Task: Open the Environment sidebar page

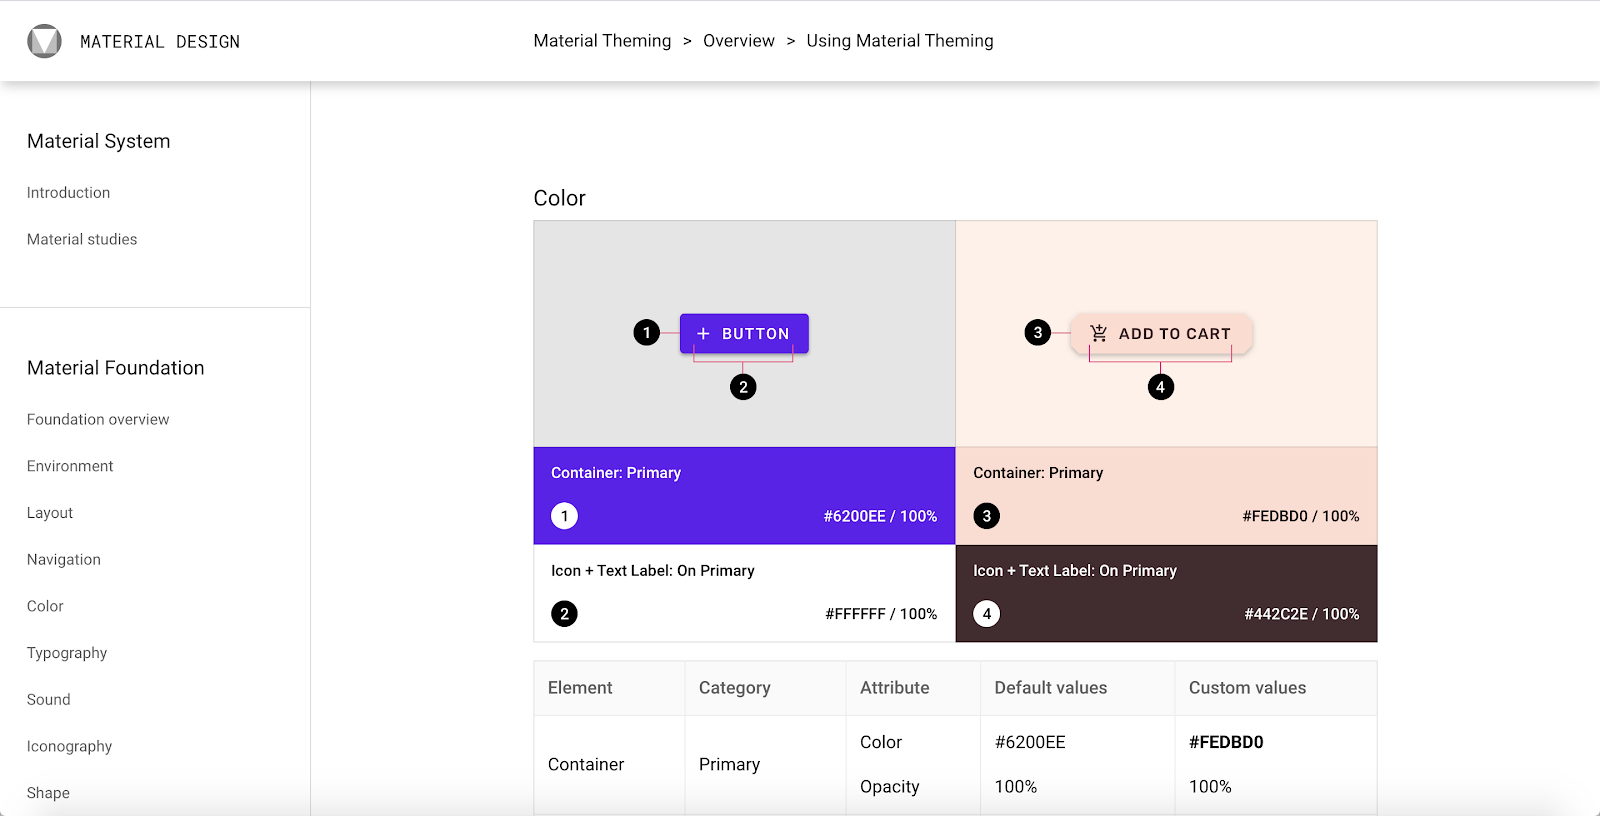Action: [70, 466]
